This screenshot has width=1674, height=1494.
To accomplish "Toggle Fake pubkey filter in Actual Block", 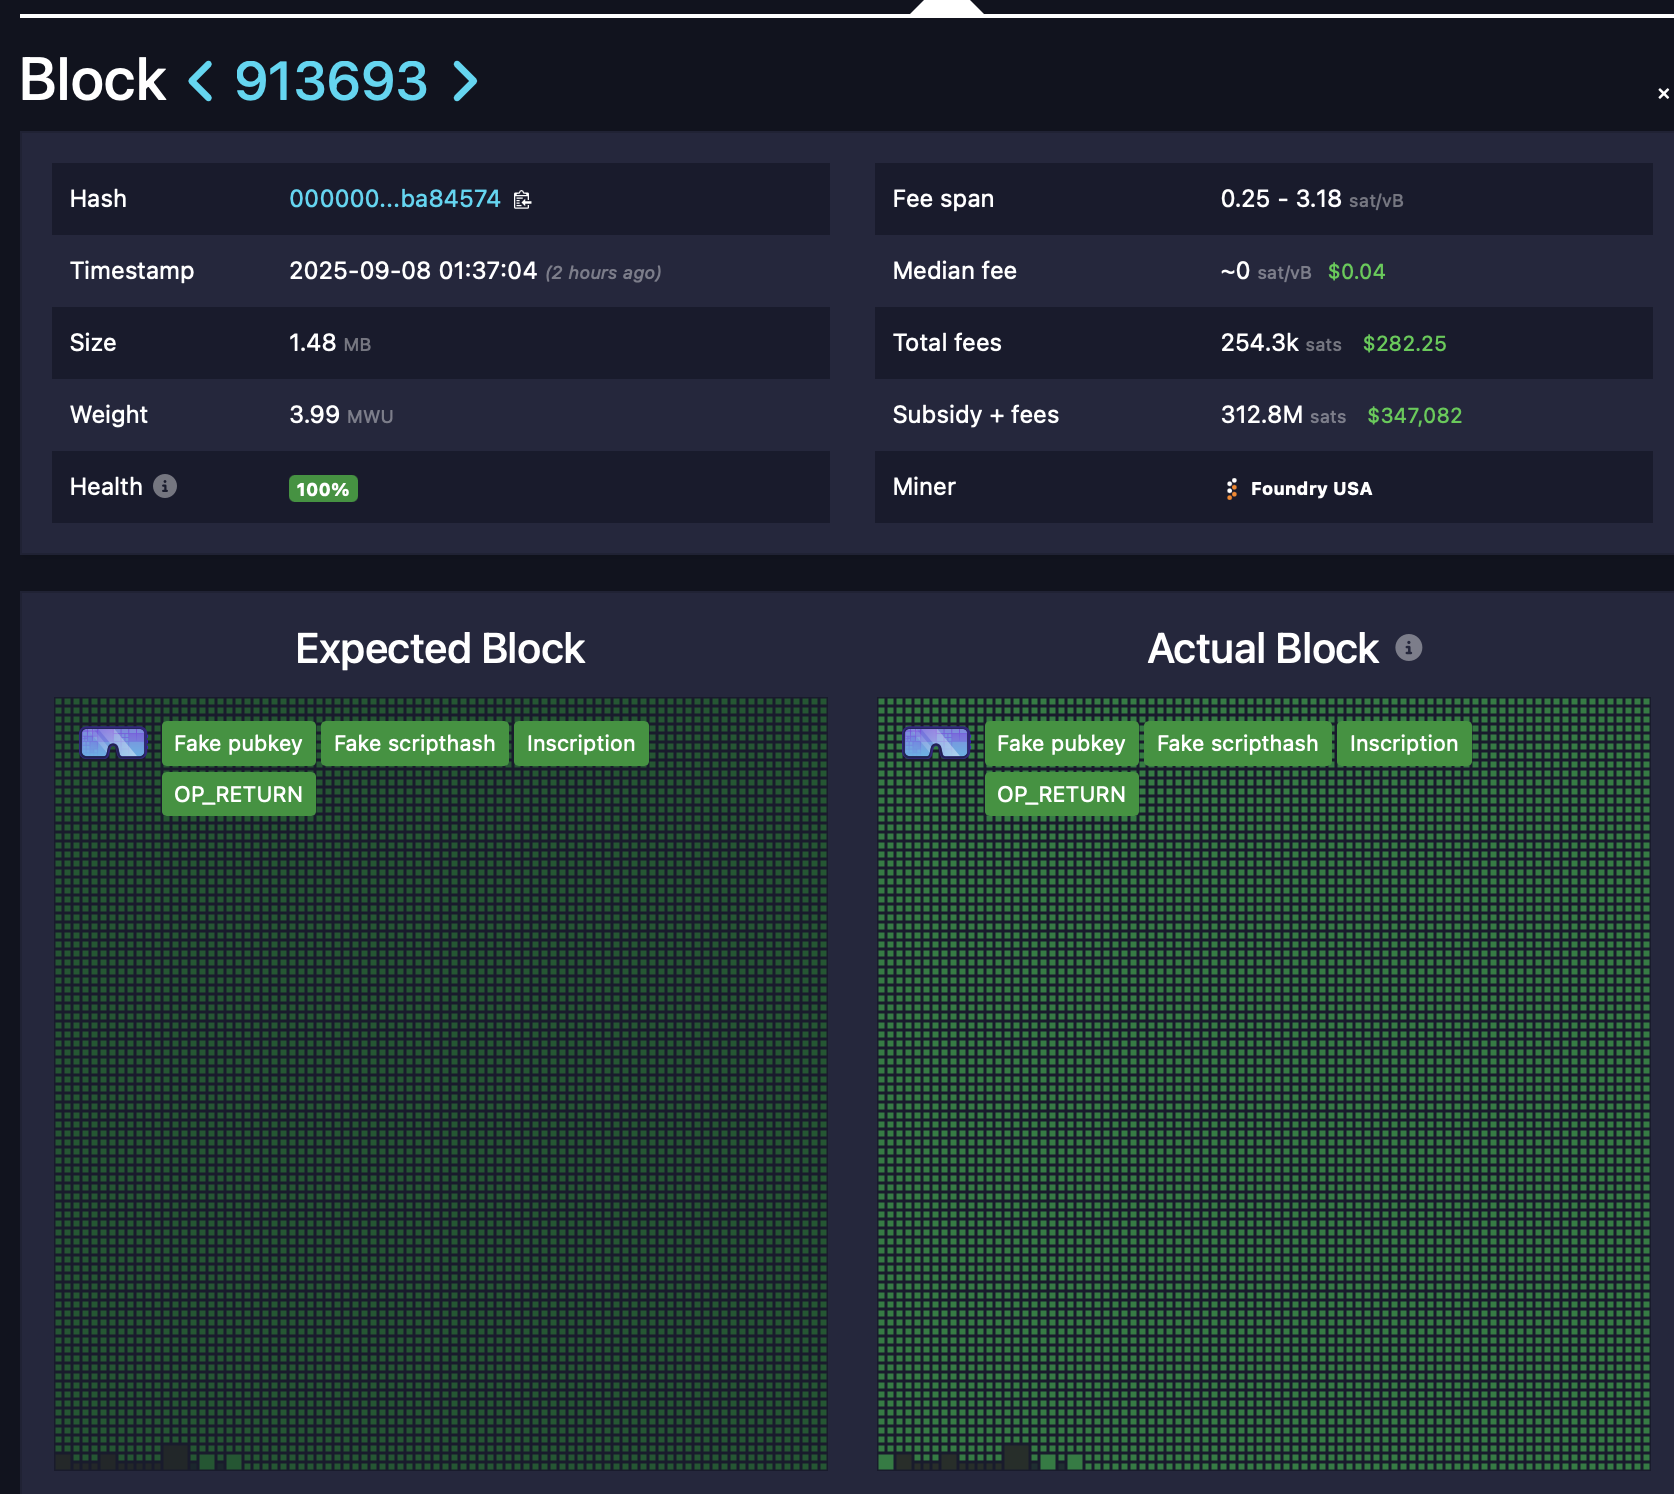I will [1061, 743].
